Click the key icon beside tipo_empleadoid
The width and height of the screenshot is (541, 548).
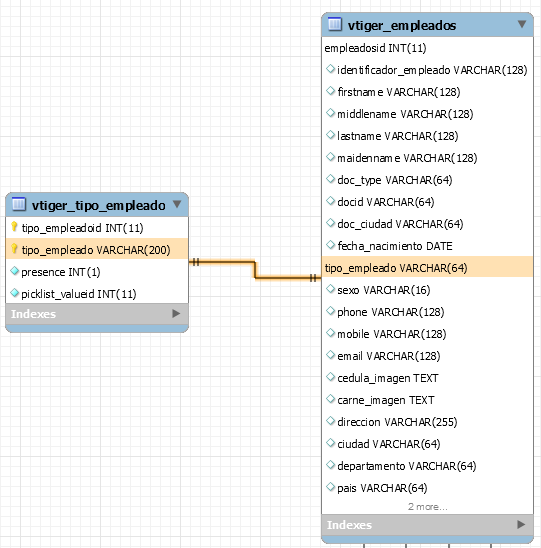(x=14, y=227)
